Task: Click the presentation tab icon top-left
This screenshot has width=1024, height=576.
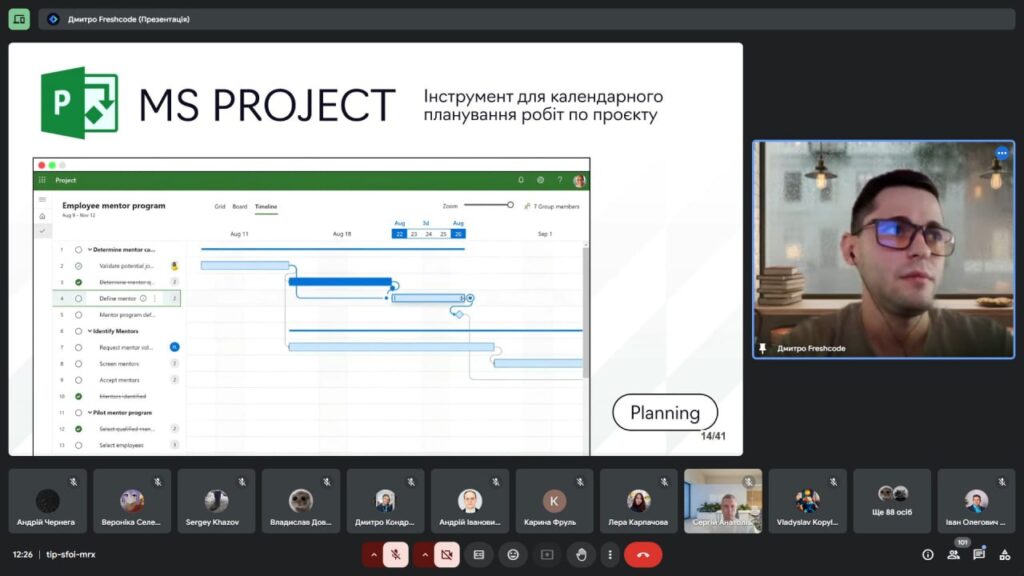Action: coord(19,19)
